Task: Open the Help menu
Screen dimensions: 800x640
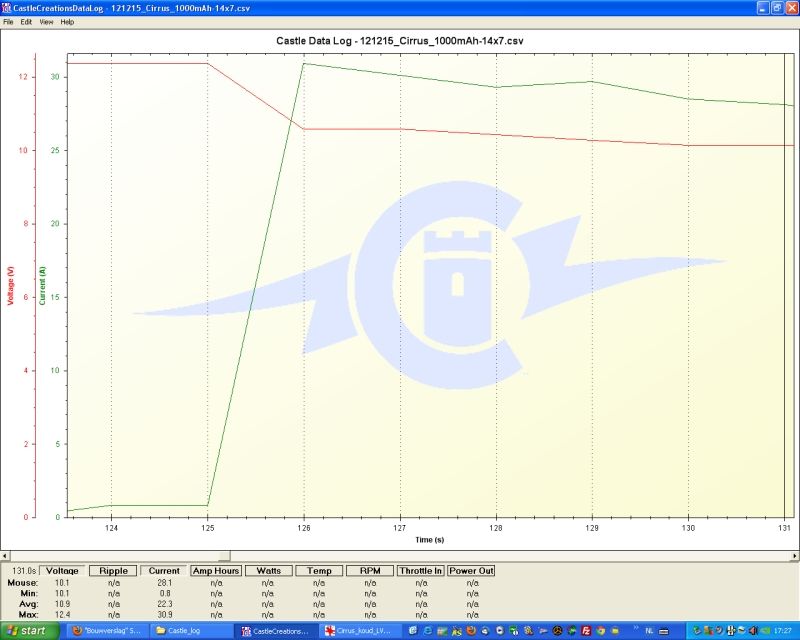Action: coord(67,22)
